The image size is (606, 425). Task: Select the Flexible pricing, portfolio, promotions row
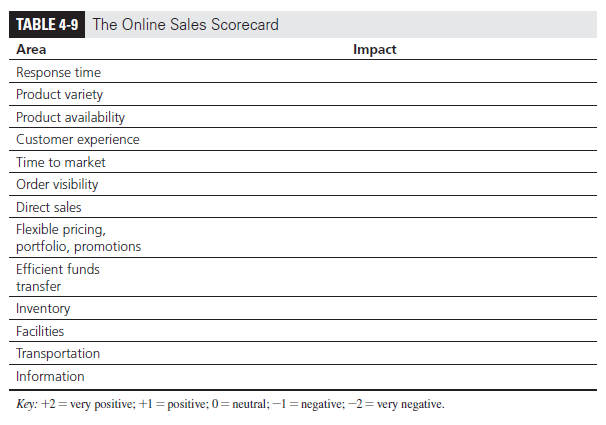(x=78, y=238)
